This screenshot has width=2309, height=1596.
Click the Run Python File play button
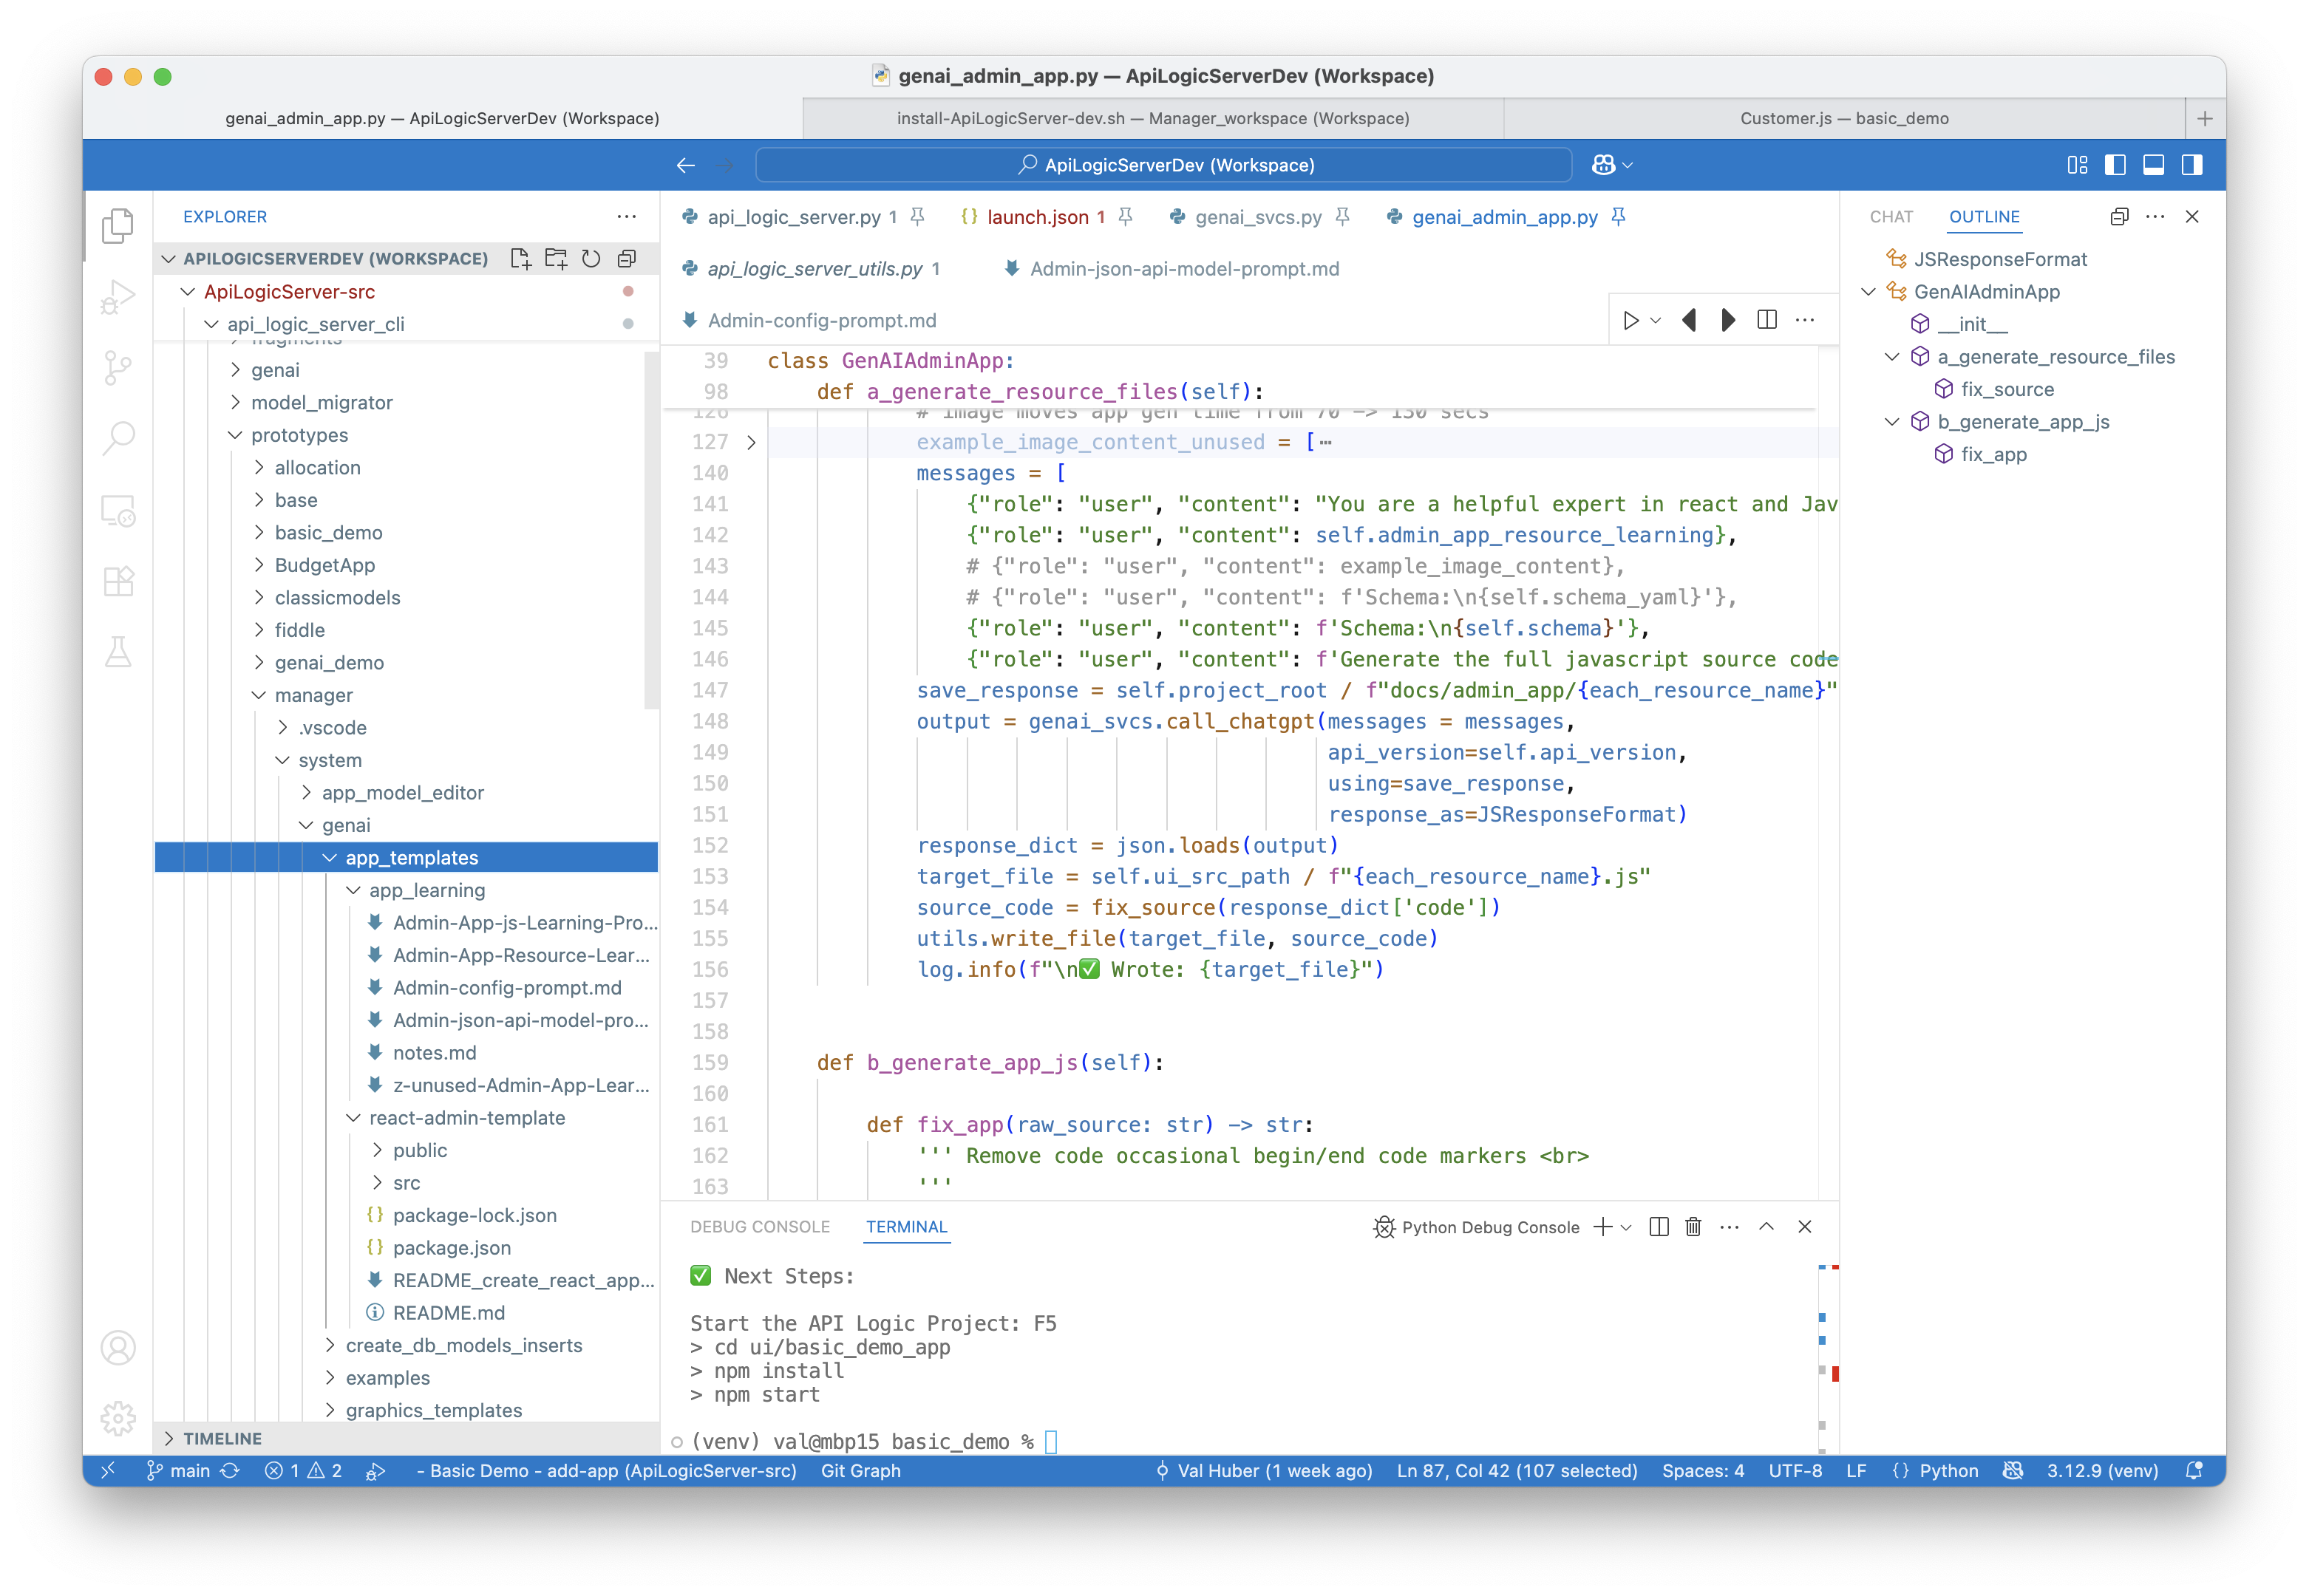pyautogui.click(x=1630, y=321)
